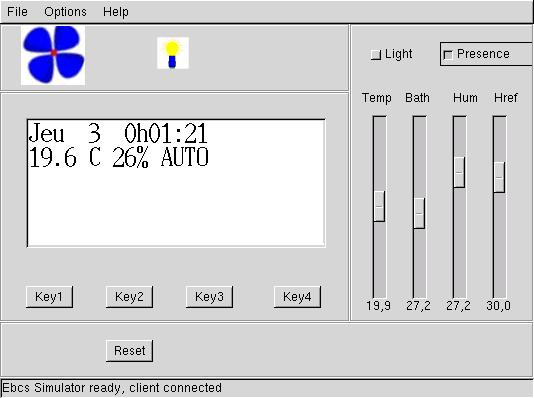Click the Key4 button
This screenshot has width=534, height=398.
pyautogui.click(x=297, y=297)
